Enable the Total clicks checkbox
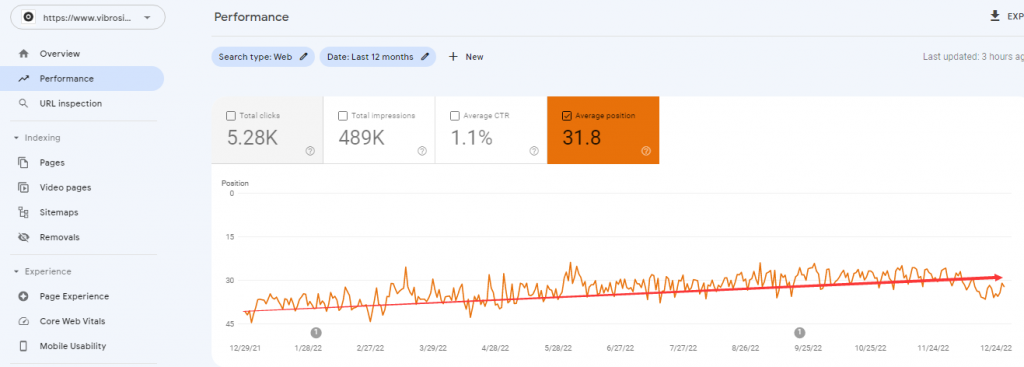 tap(231, 116)
